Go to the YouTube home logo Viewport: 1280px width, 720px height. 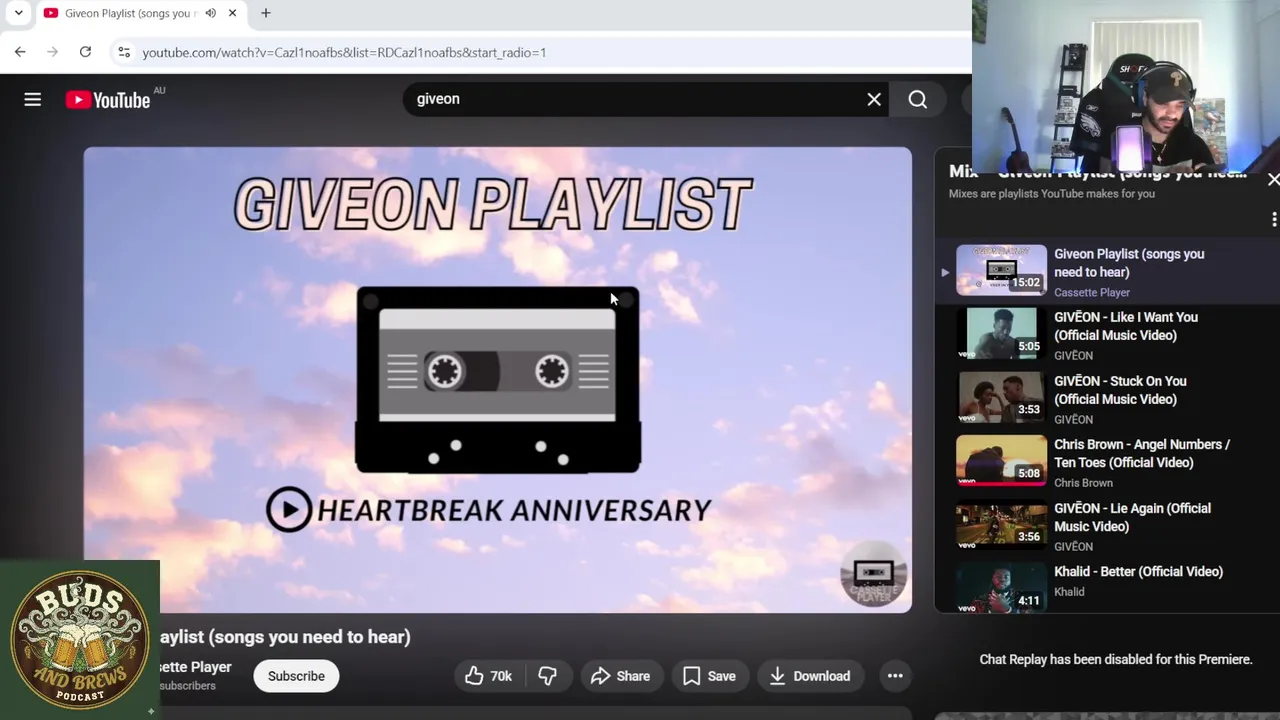pyautogui.click(x=108, y=100)
